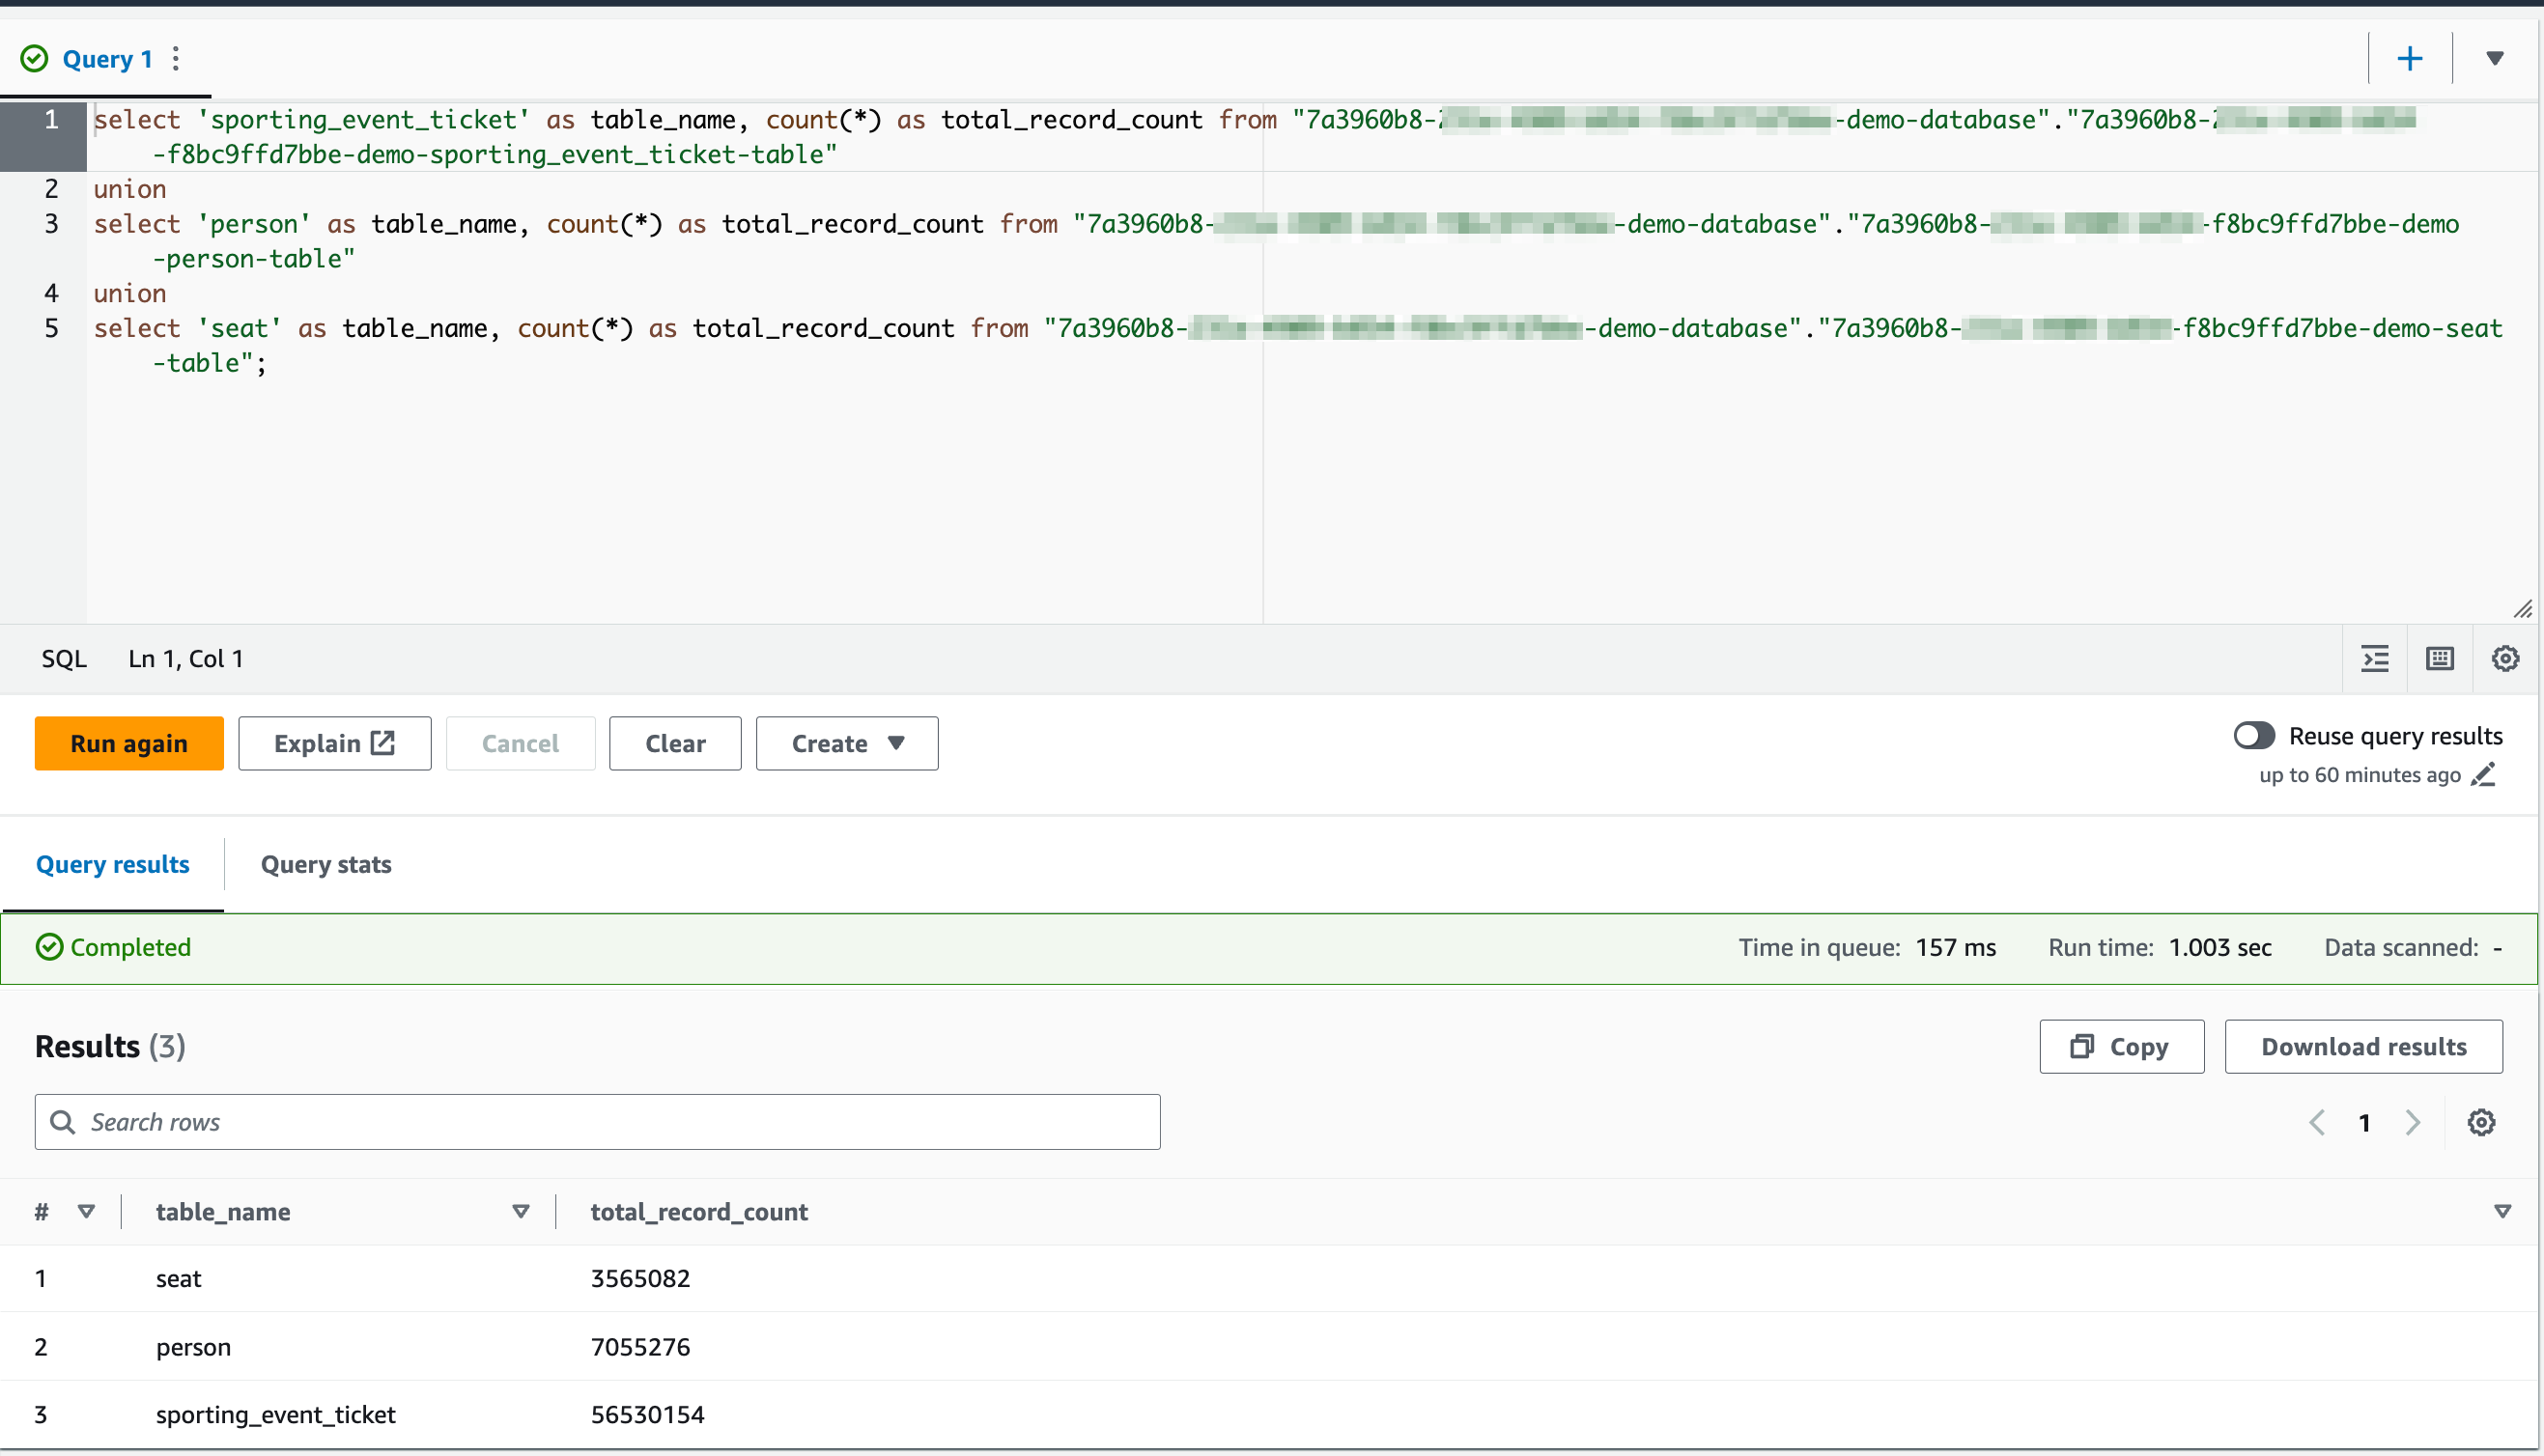Click the magnifier icon in Search rows
2544x1456 pixels.
[63, 1122]
